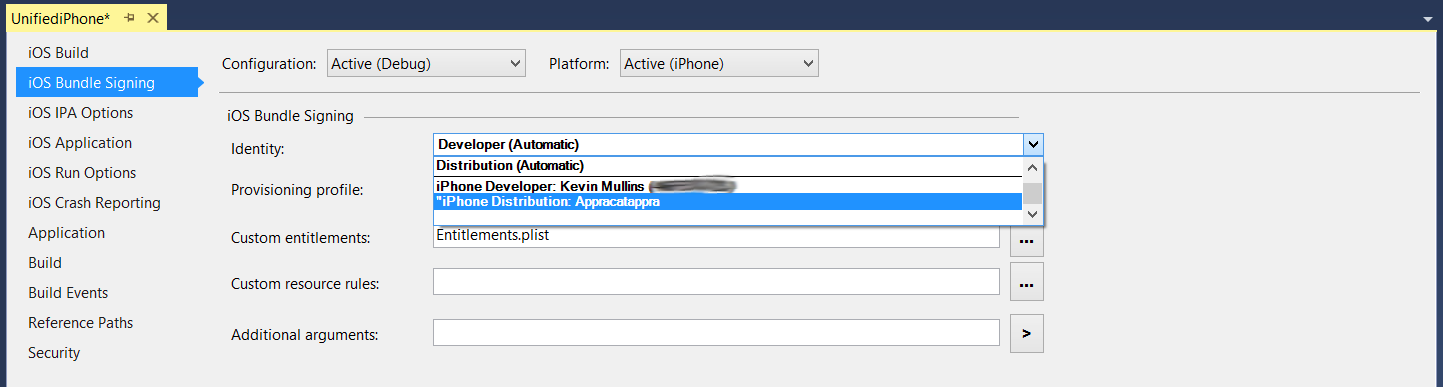Pin the UnifiediPhone document tab
1443x387 pixels.
click(x=130, y=18)
